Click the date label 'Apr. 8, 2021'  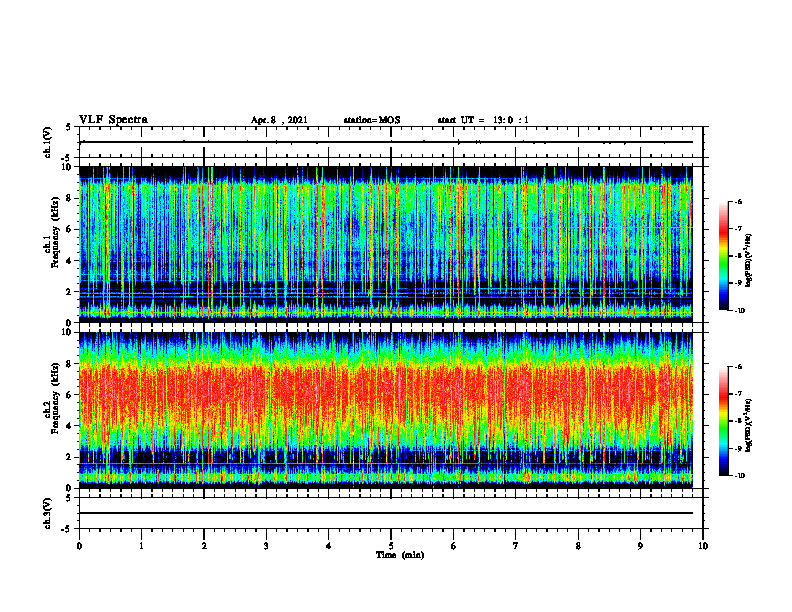coord(279,120)
